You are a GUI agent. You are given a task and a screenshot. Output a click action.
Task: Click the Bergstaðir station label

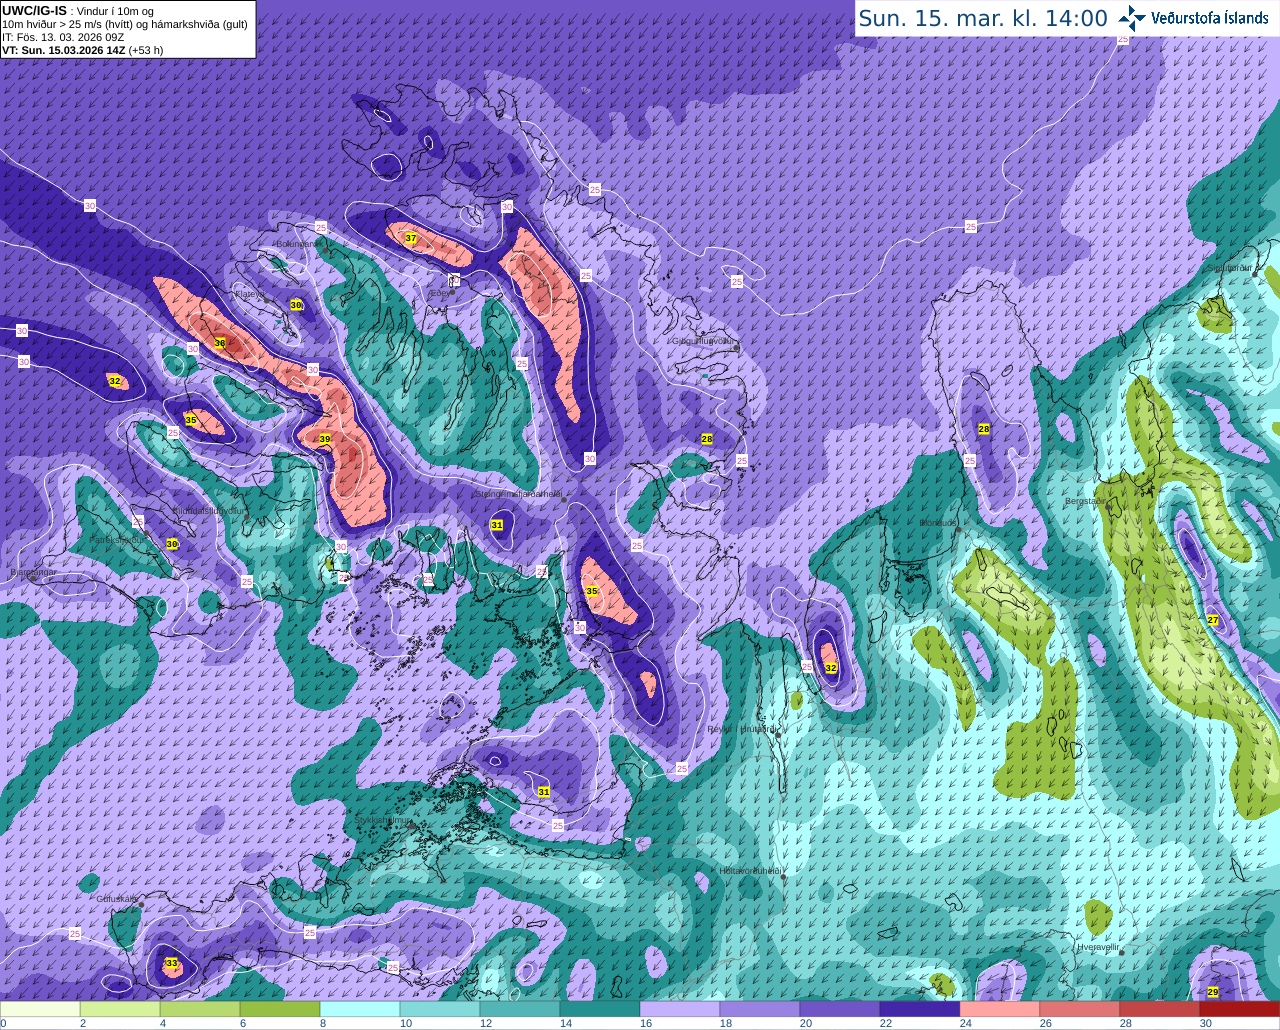pos(1086,501)
